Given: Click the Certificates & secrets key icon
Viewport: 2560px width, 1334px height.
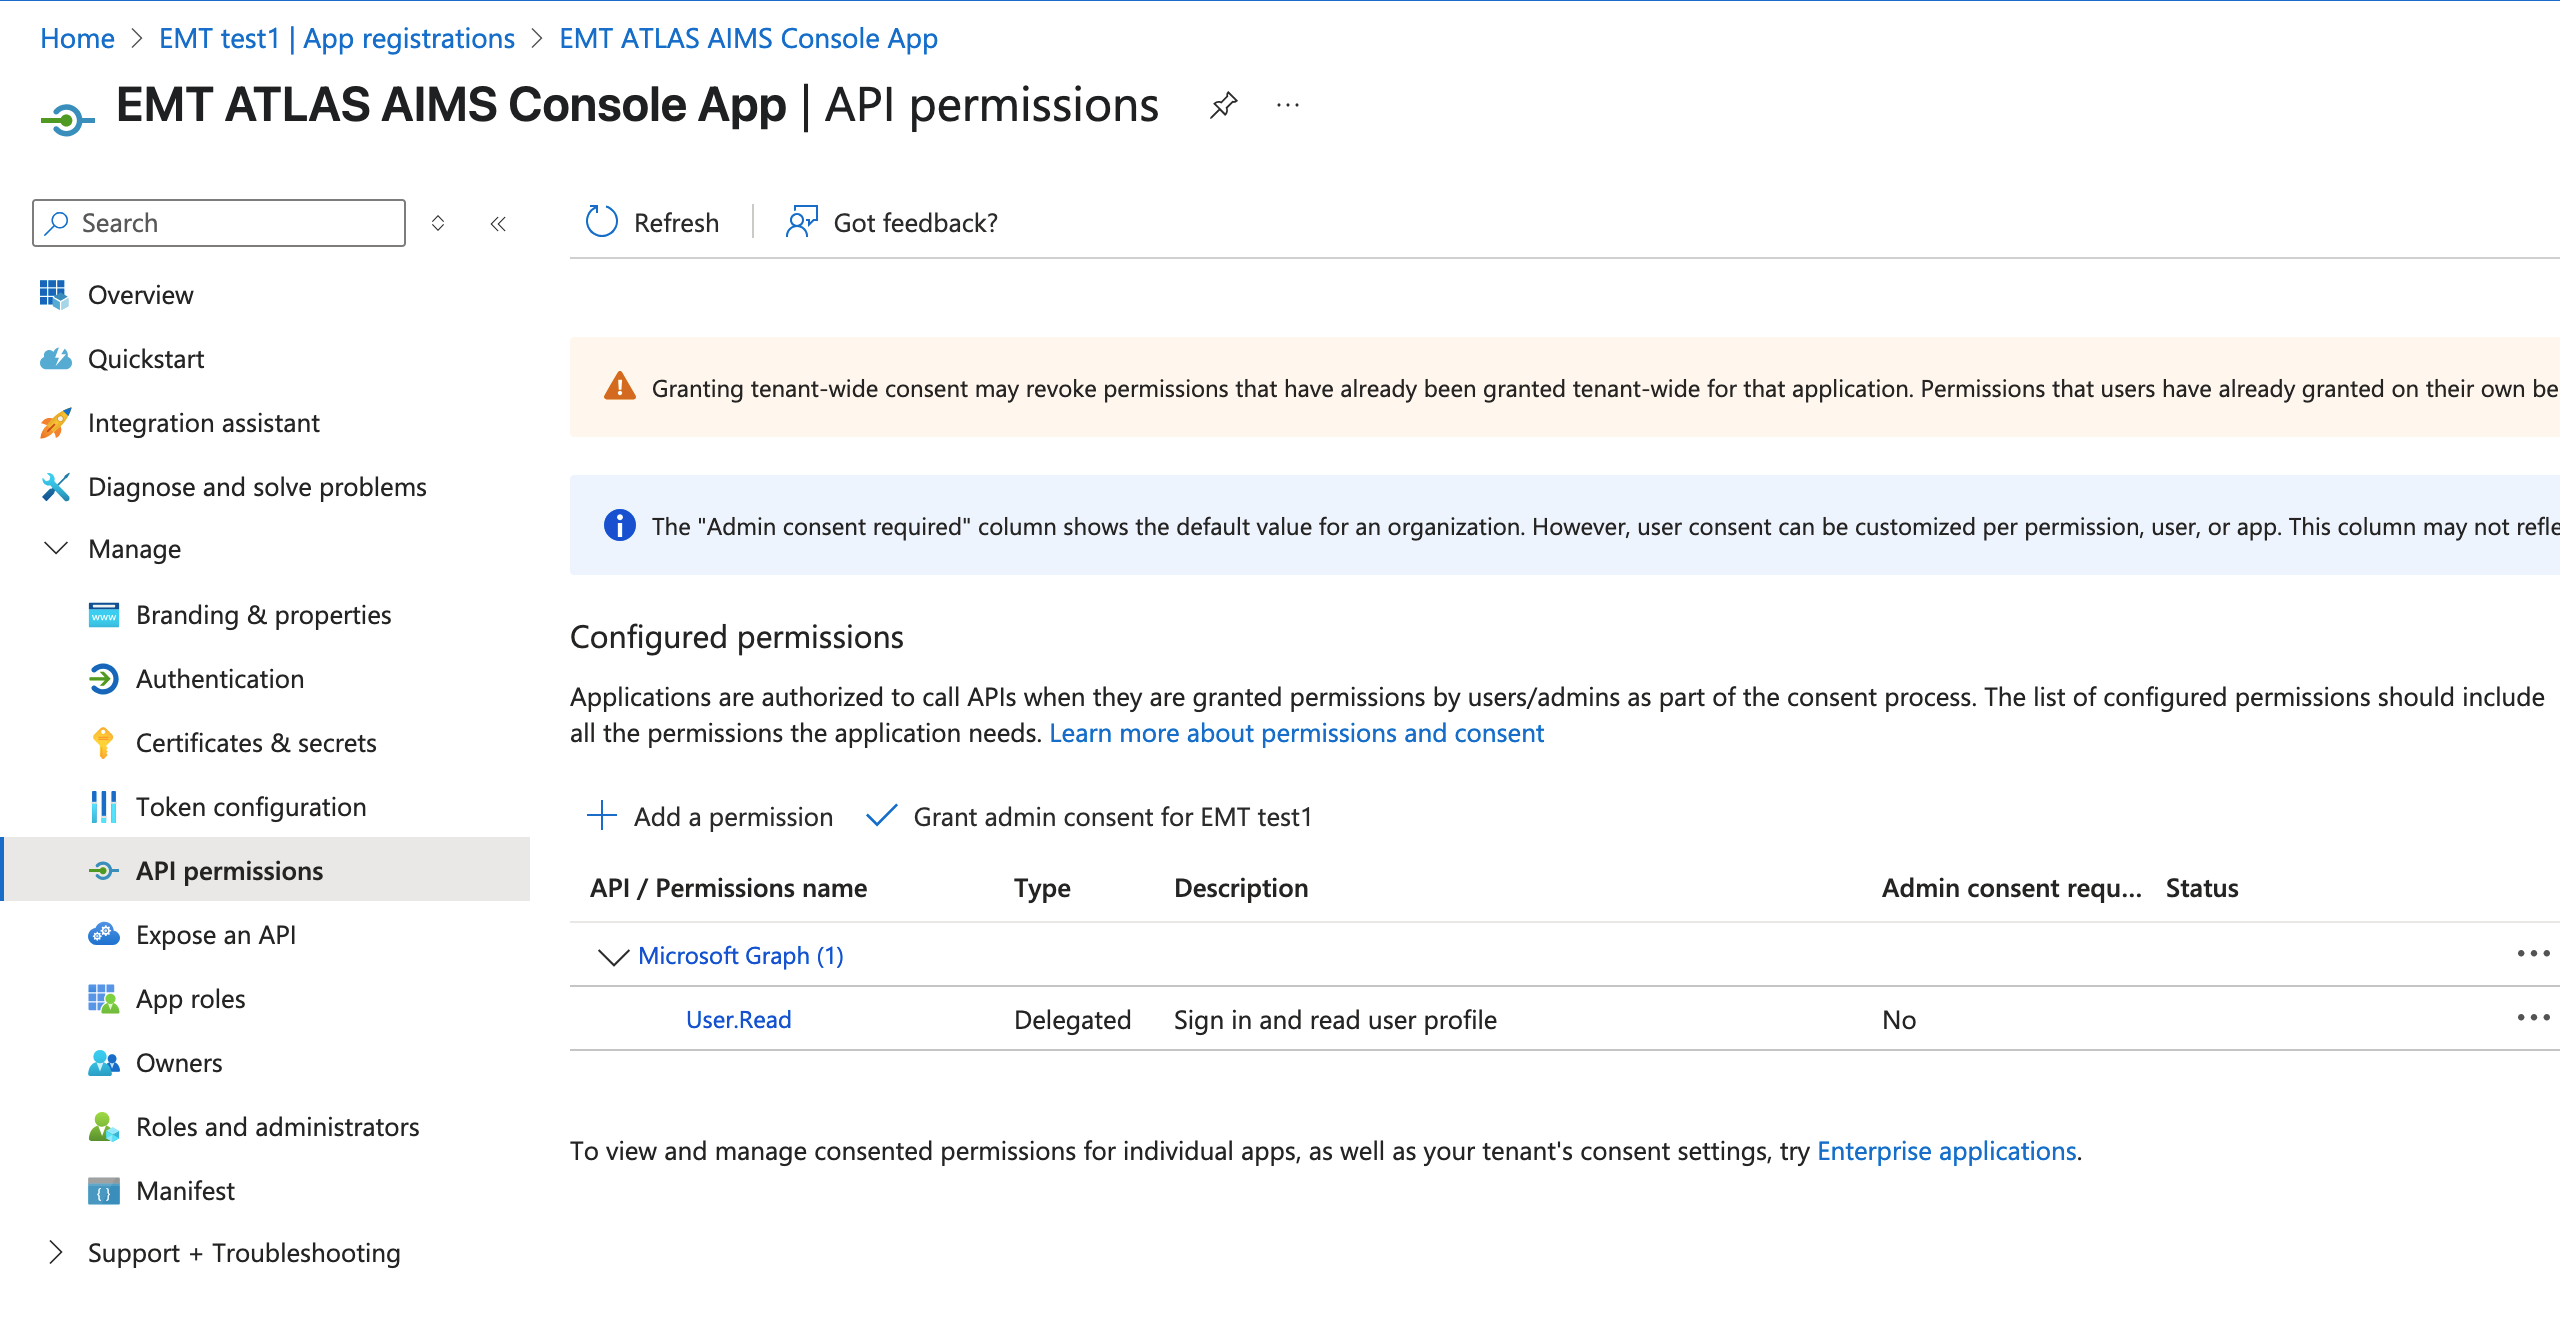Looking at the screenshot, I should [103, 743].
